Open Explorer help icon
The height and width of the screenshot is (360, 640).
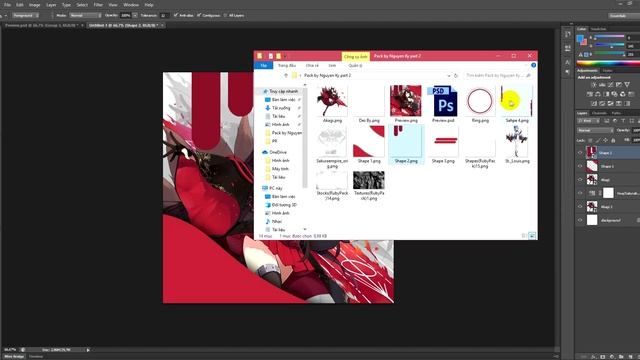point(533,65)
